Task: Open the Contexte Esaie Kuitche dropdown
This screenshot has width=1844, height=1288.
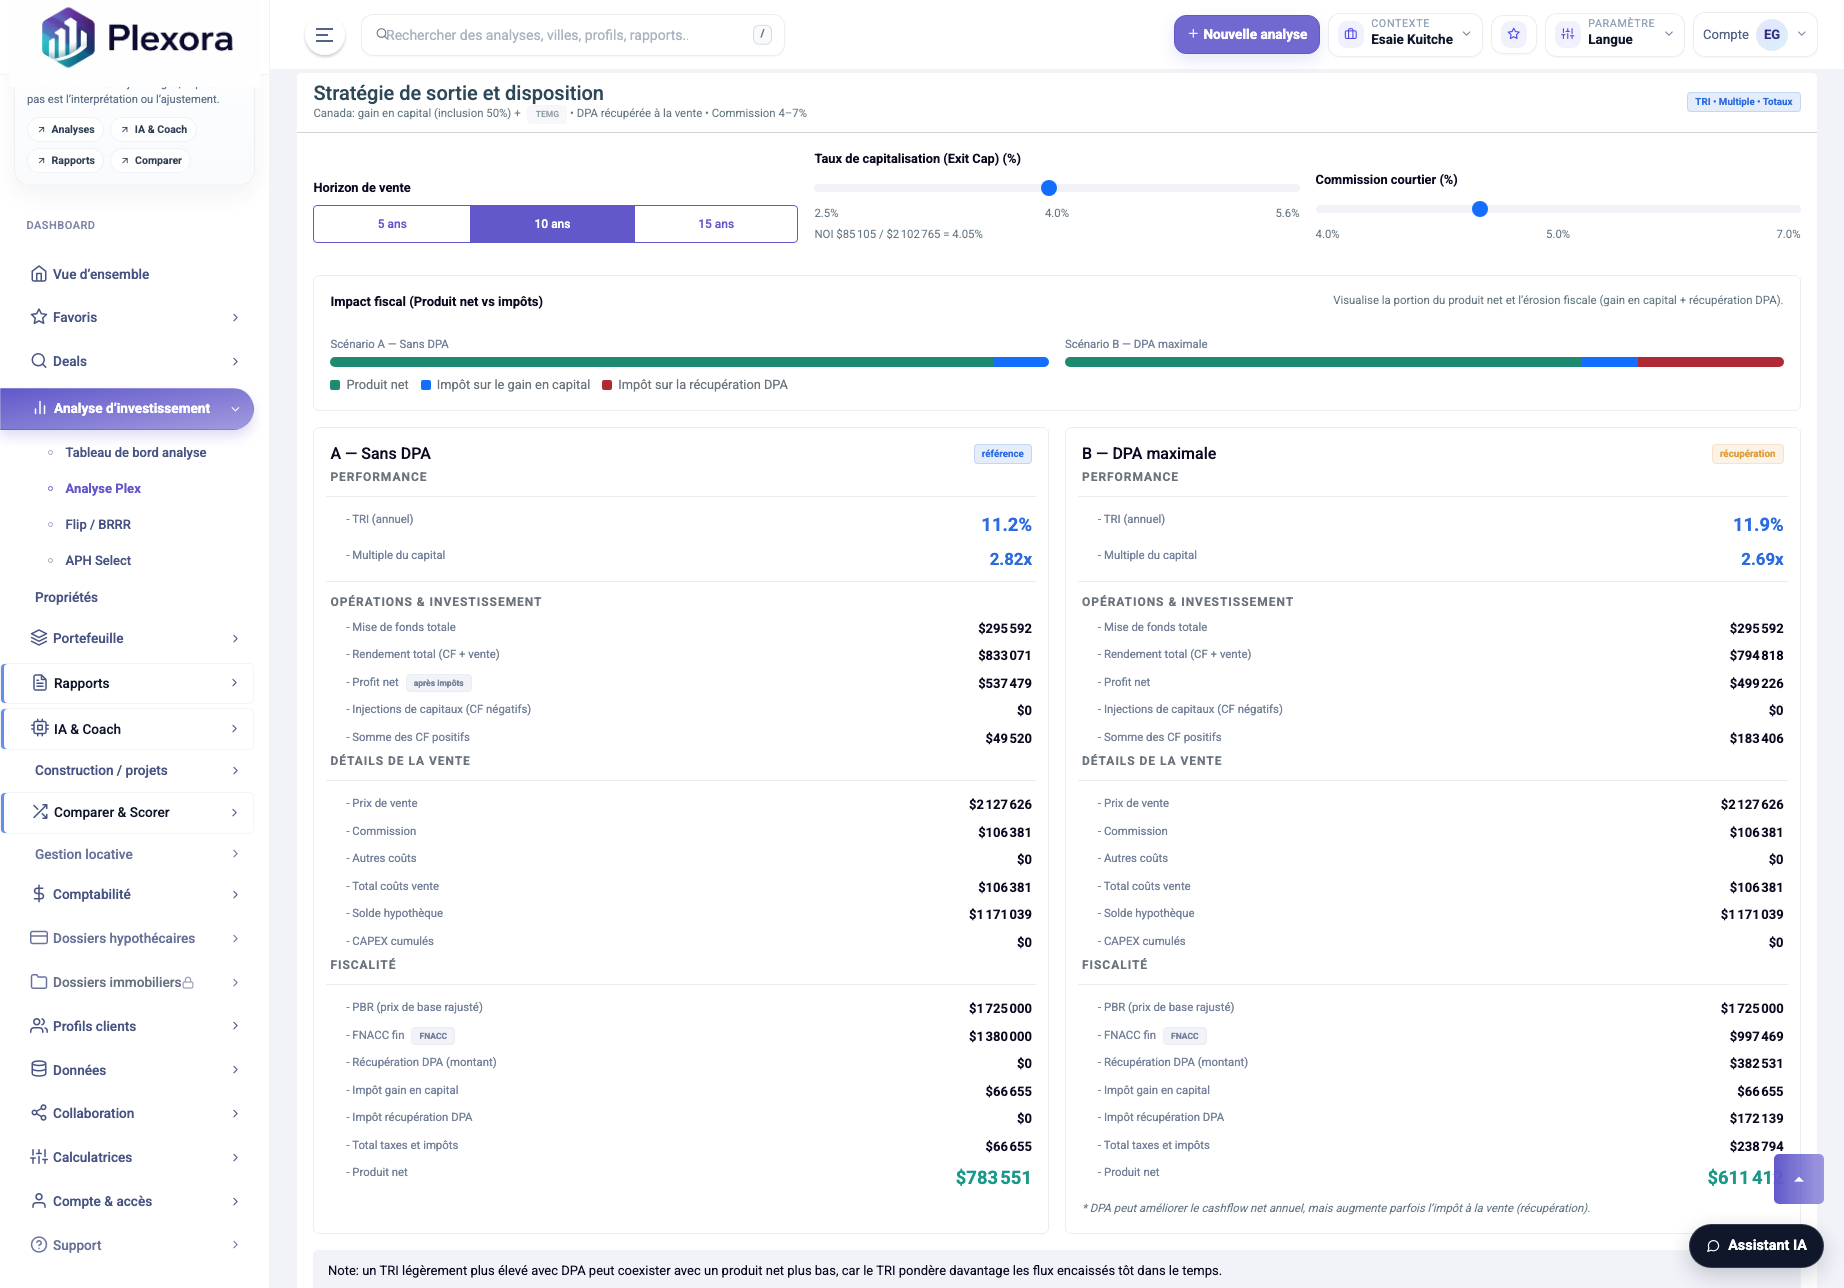Action: (x=1405, y=35)
